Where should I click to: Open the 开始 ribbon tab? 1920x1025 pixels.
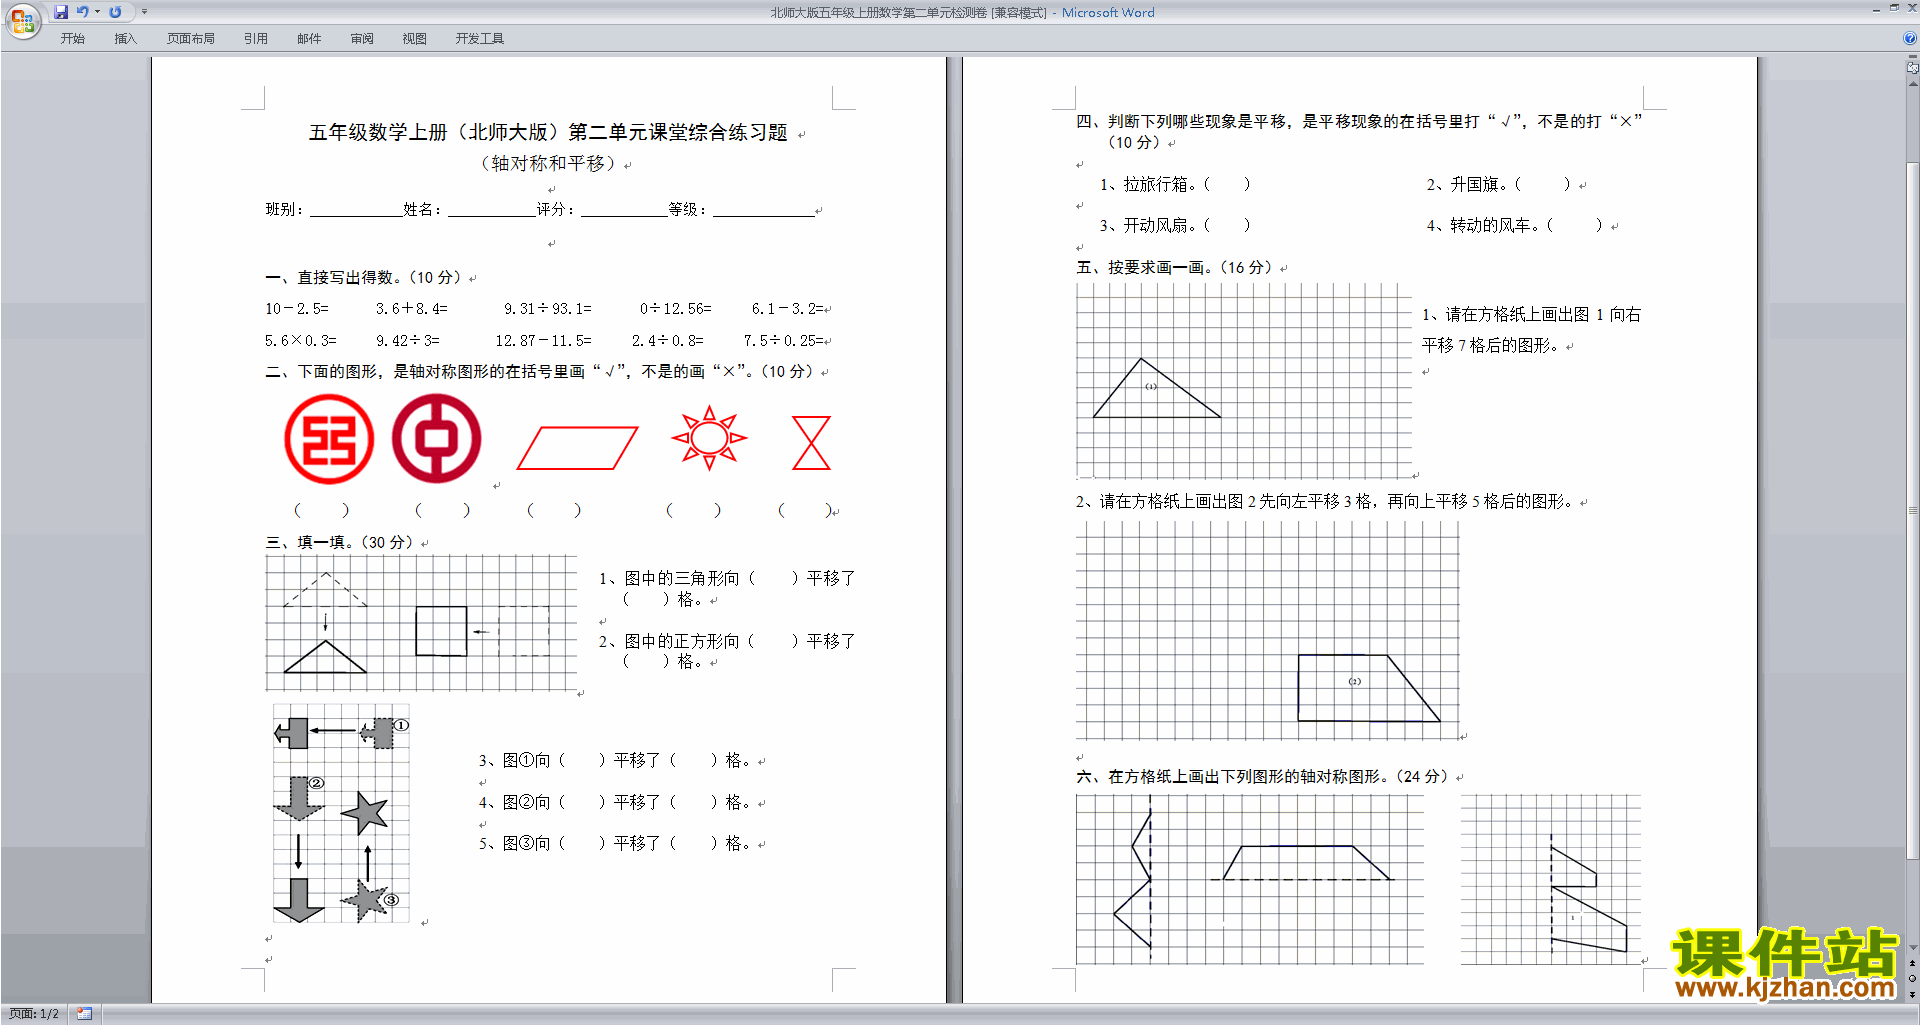pos(72,39)
